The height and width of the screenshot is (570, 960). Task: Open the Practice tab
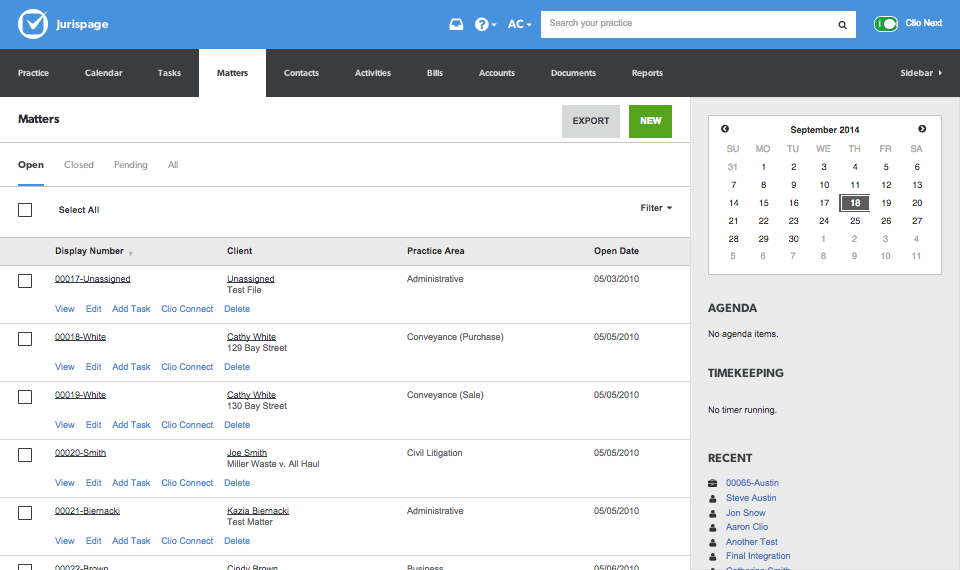[x=33, y=73]
